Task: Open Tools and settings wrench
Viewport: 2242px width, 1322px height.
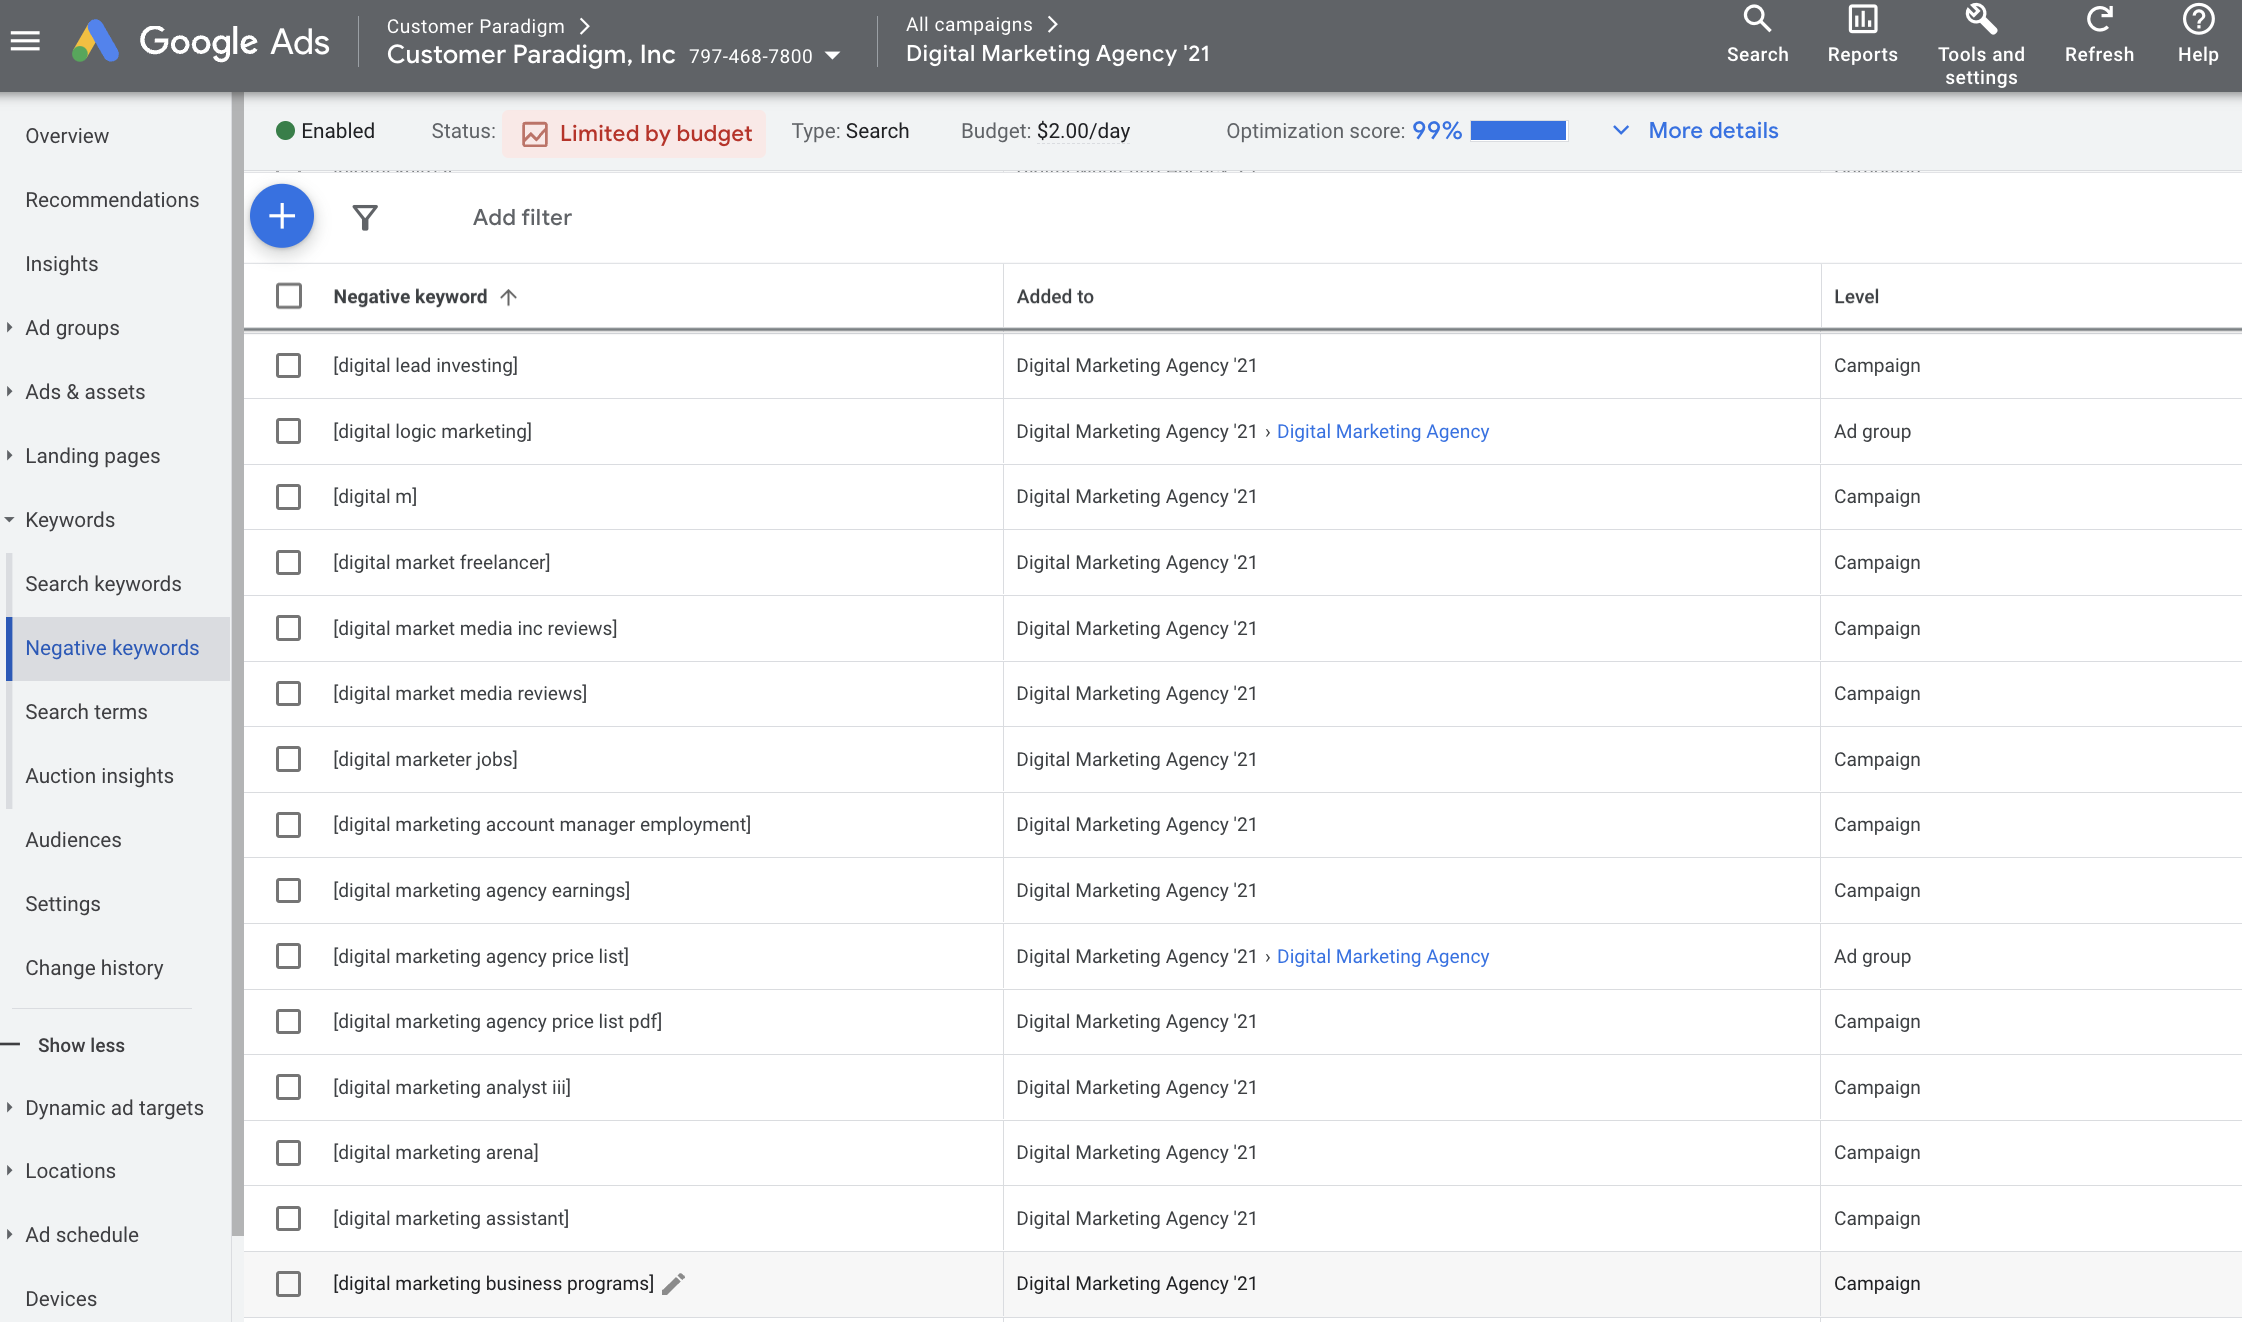Action: pyautogui.click(x=1980, y=21)
